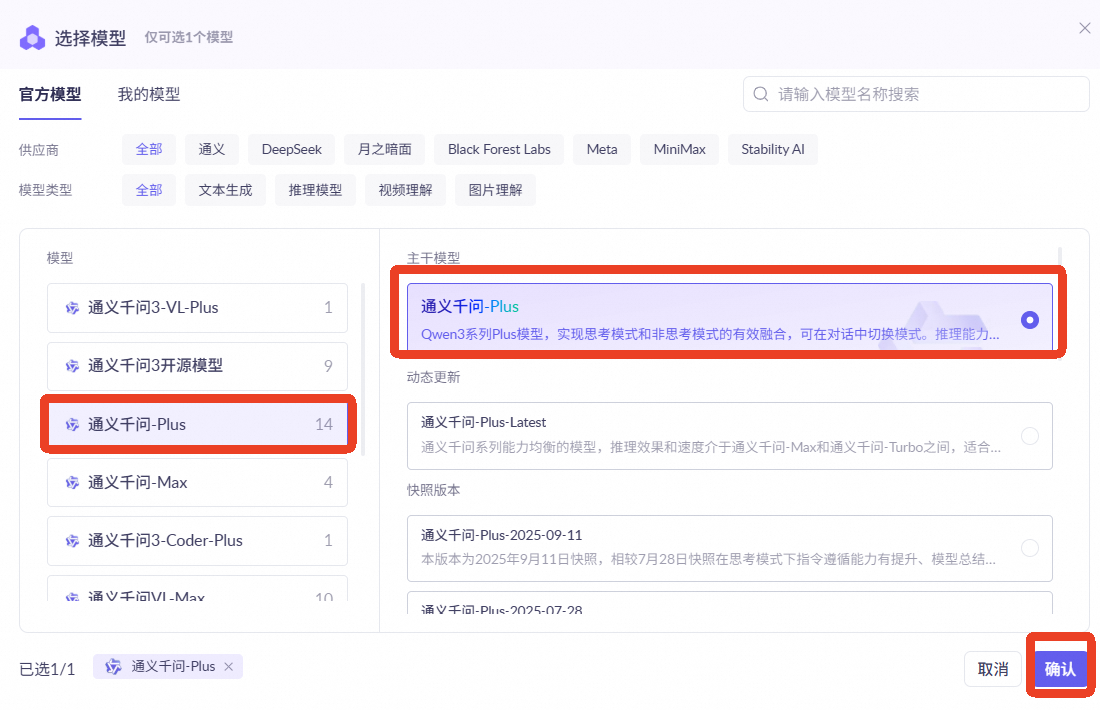Click the search magnifier icon

(760, 94)
